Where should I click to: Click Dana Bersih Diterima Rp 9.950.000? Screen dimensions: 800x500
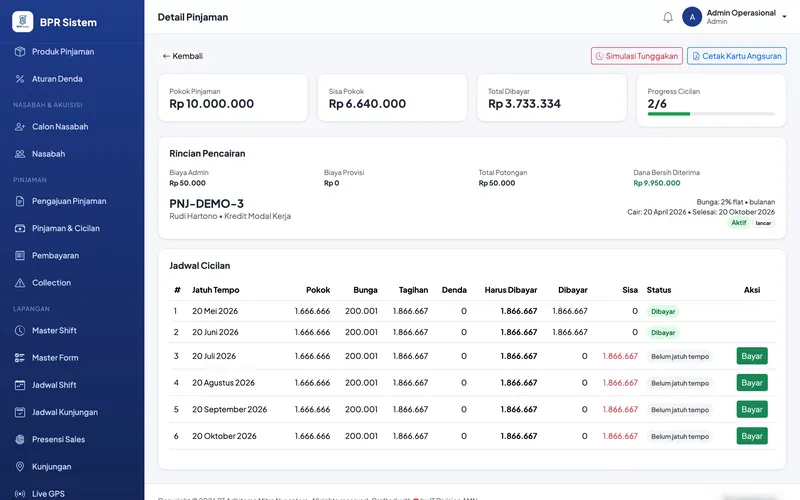[657, 183]
